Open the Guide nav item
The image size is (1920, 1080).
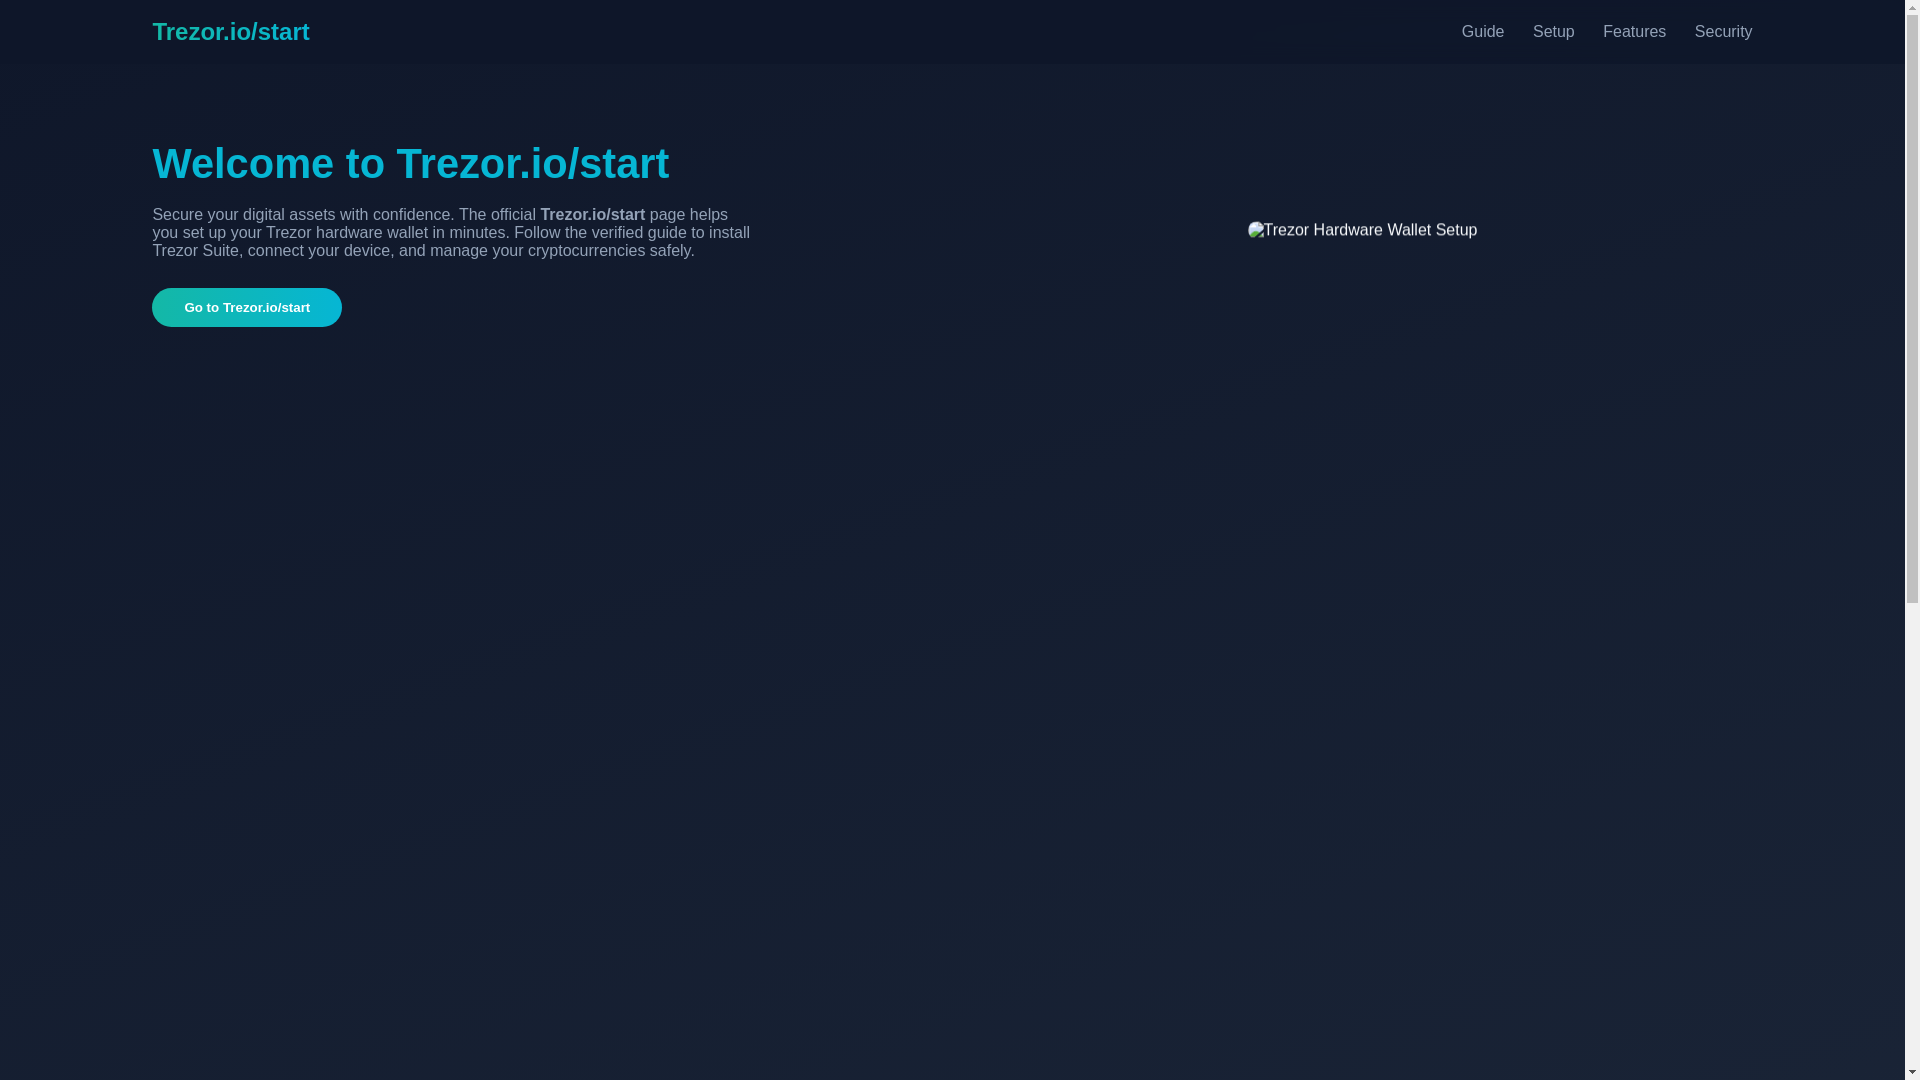[1482, 32]
